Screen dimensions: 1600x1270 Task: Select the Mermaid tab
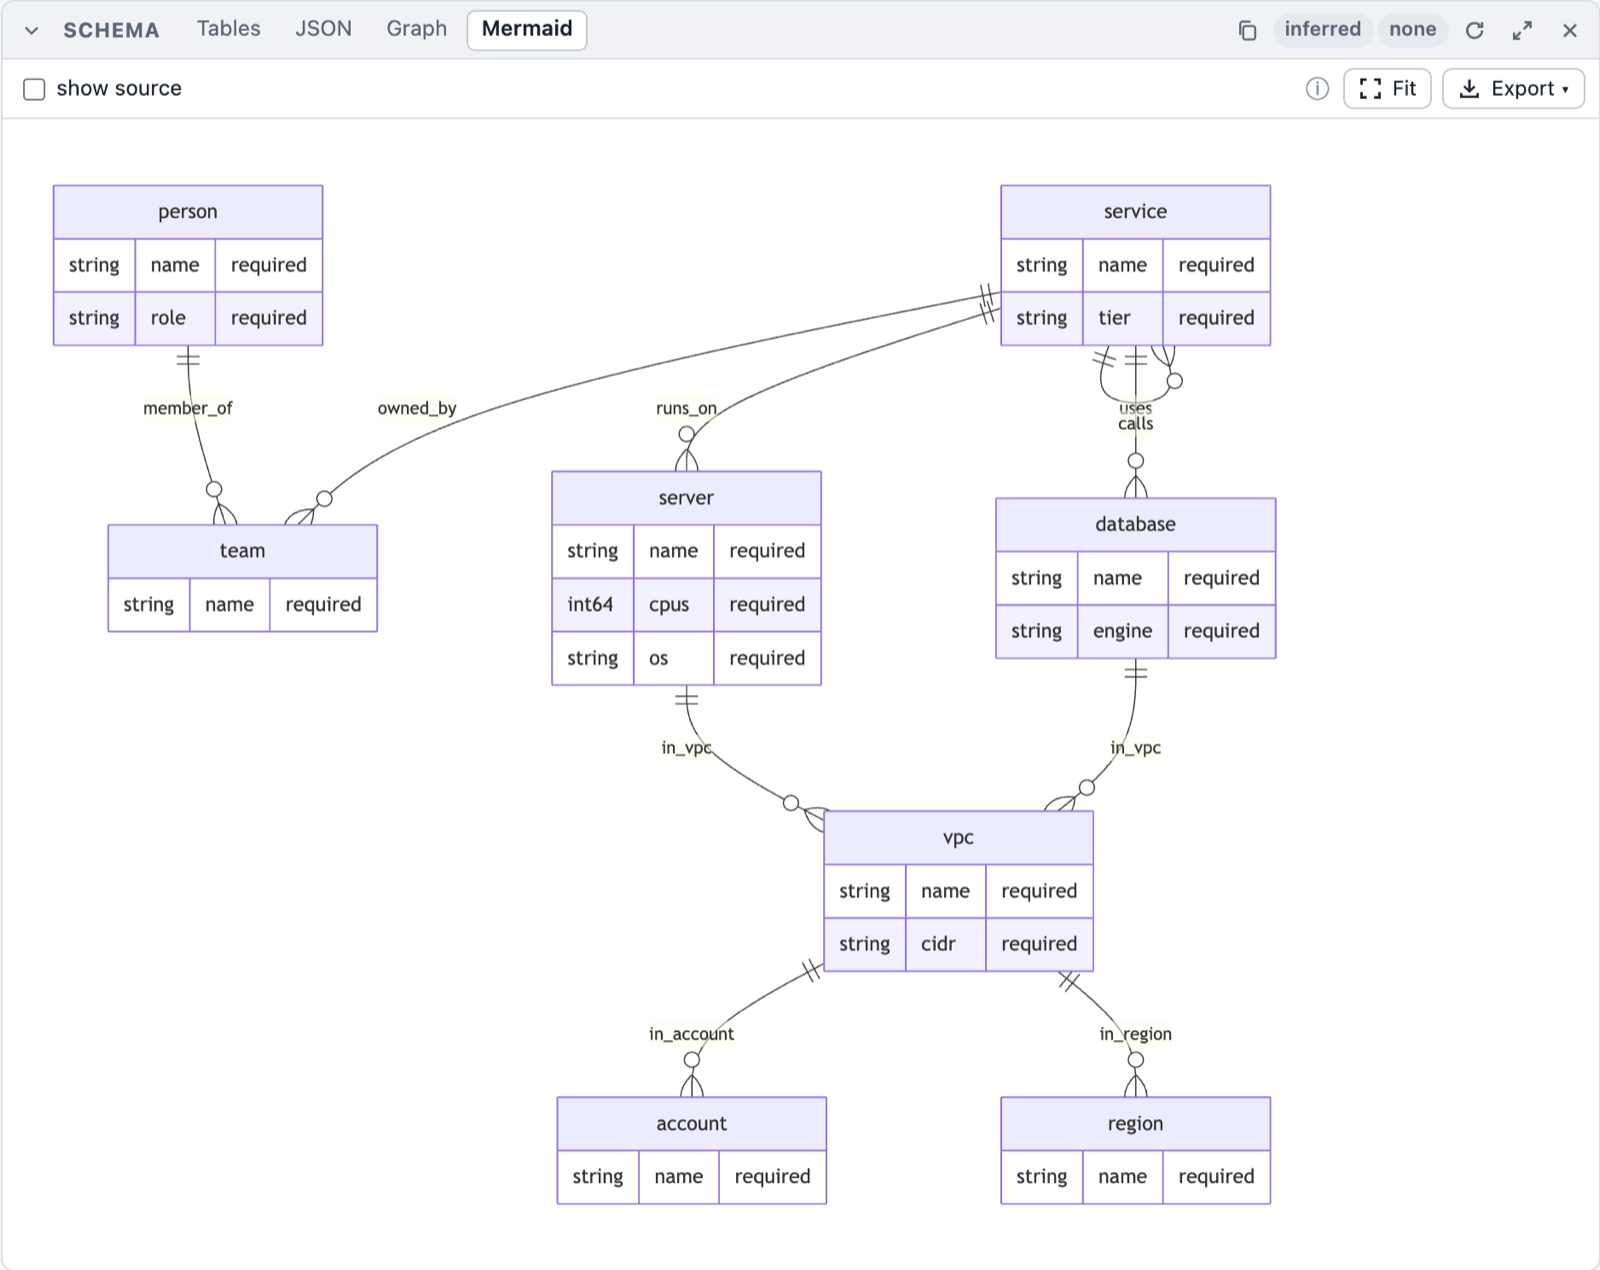coord(527,29)
